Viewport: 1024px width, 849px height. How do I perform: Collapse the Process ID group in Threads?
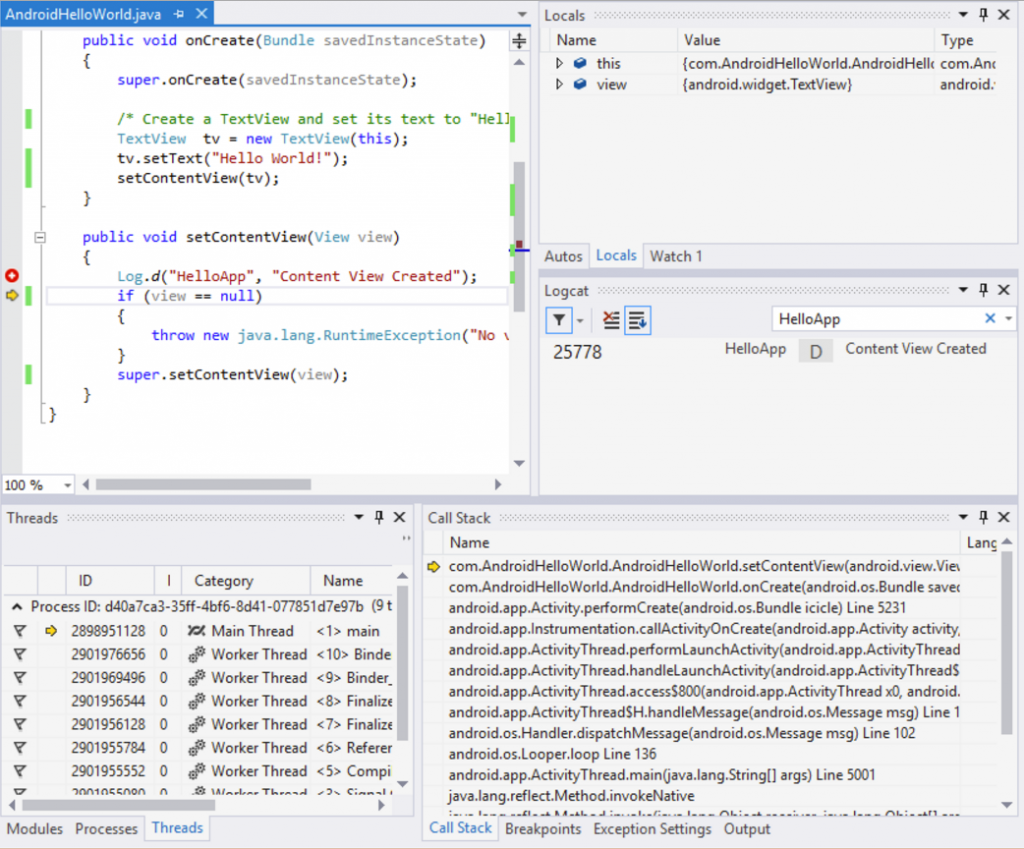[15, 607]
